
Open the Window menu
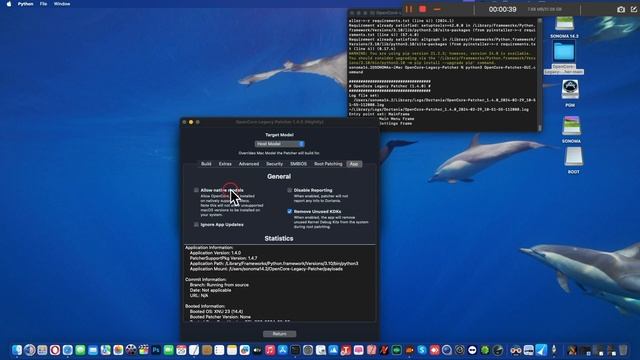point(62,4)
